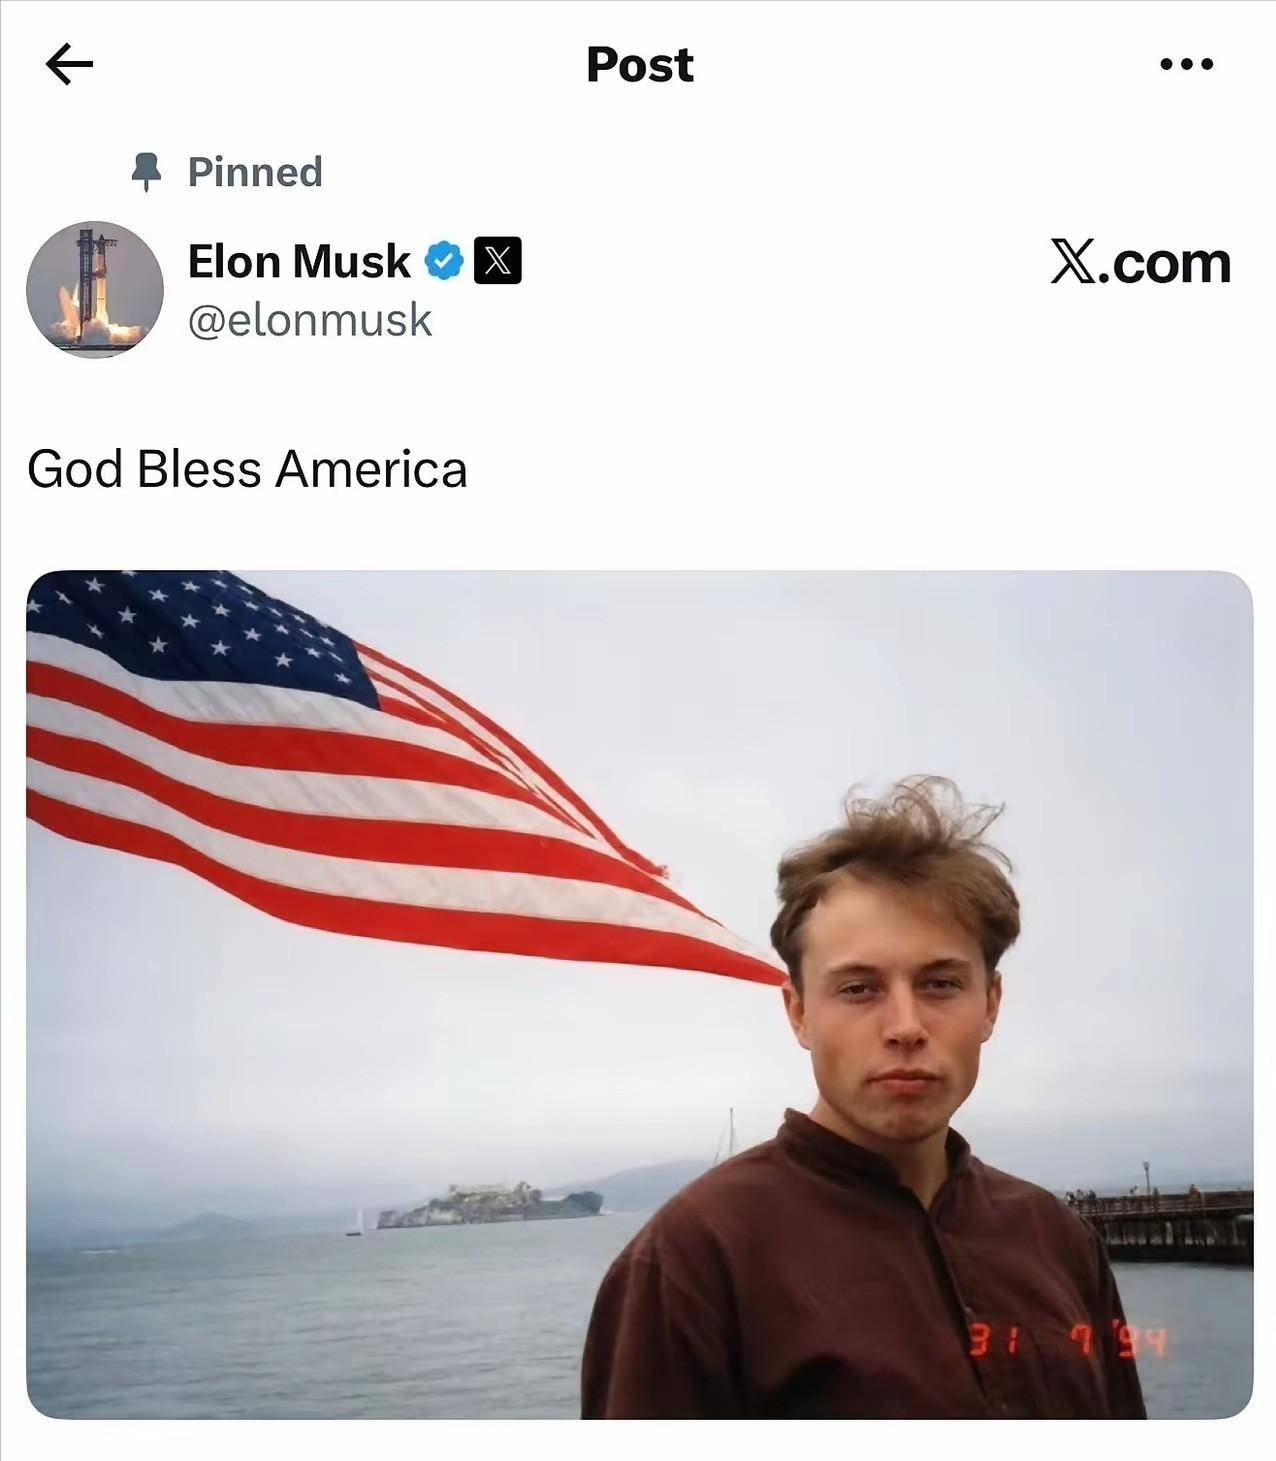Open the rocket launch profile avatar

(x=95, y=289)
